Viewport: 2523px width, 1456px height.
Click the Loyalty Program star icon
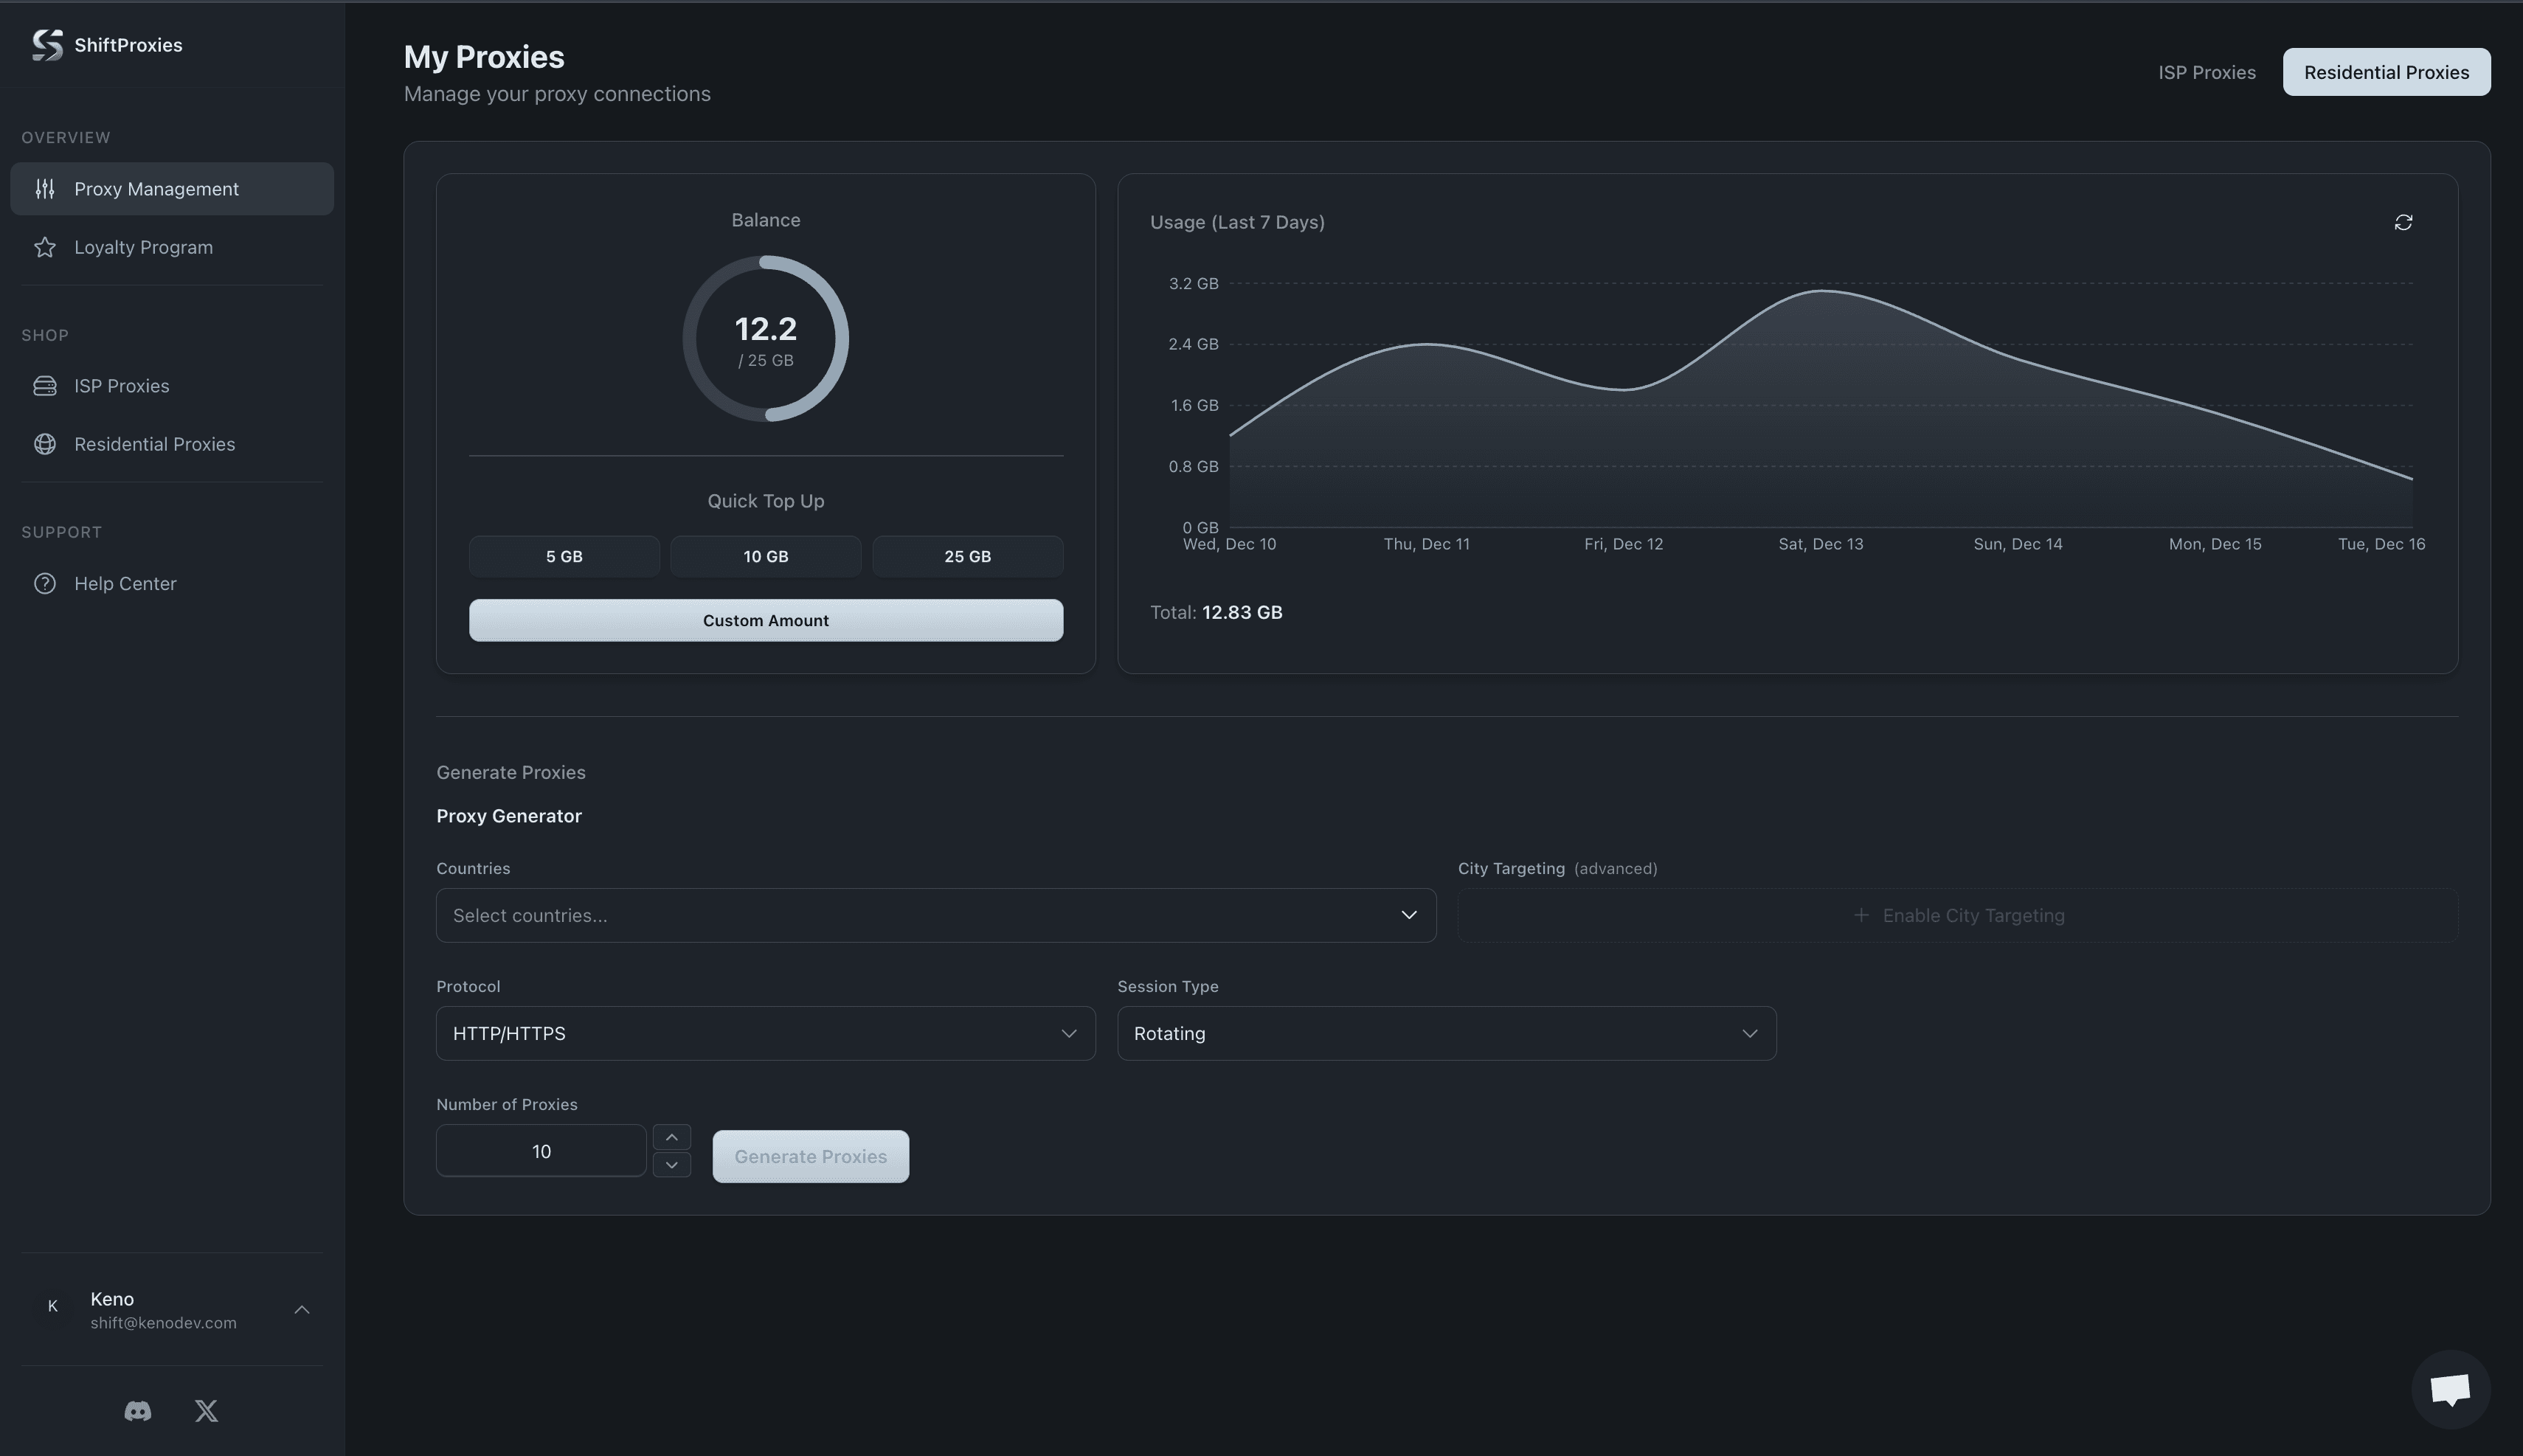coord(45,247)
